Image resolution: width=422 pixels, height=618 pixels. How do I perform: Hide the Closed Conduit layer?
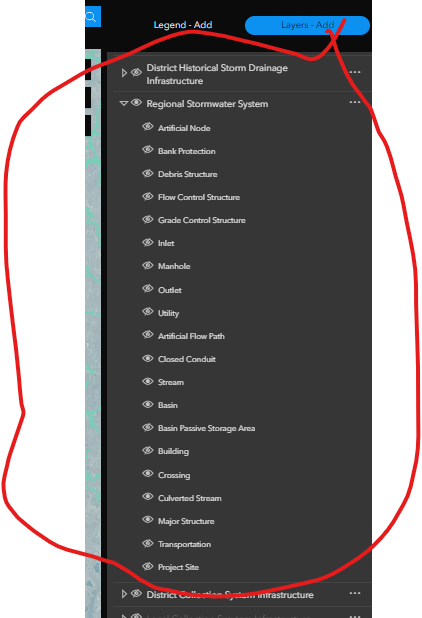coord(148,358)
